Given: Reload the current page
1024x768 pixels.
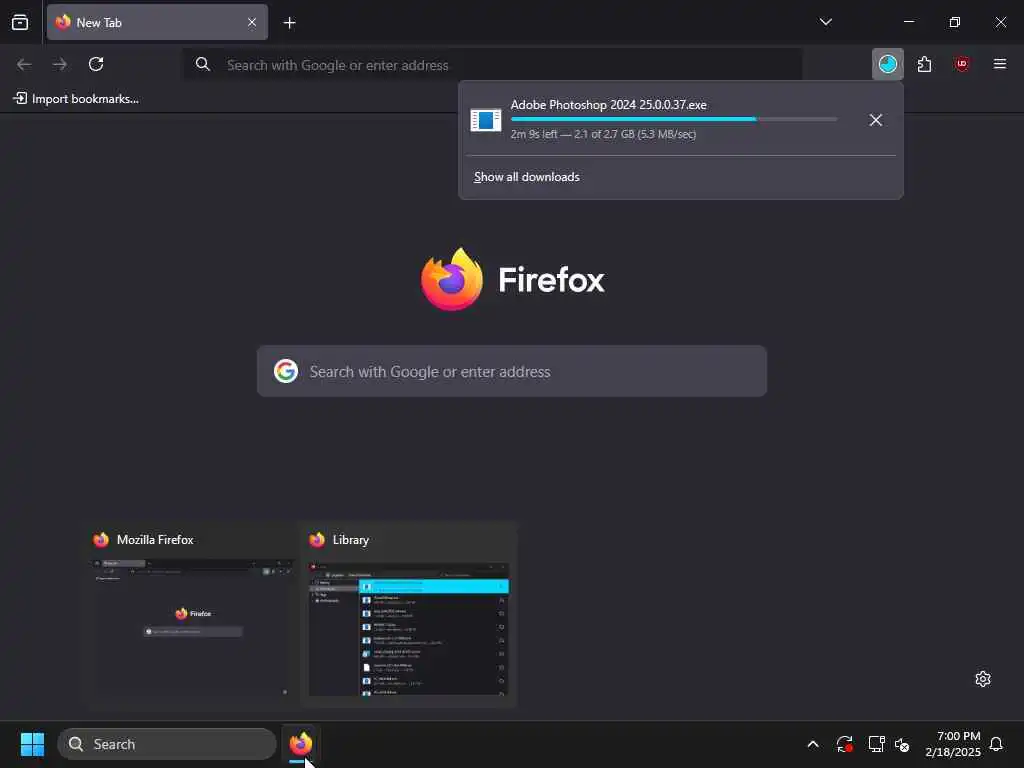Looking at the screenshot, I should coord(96,64).
